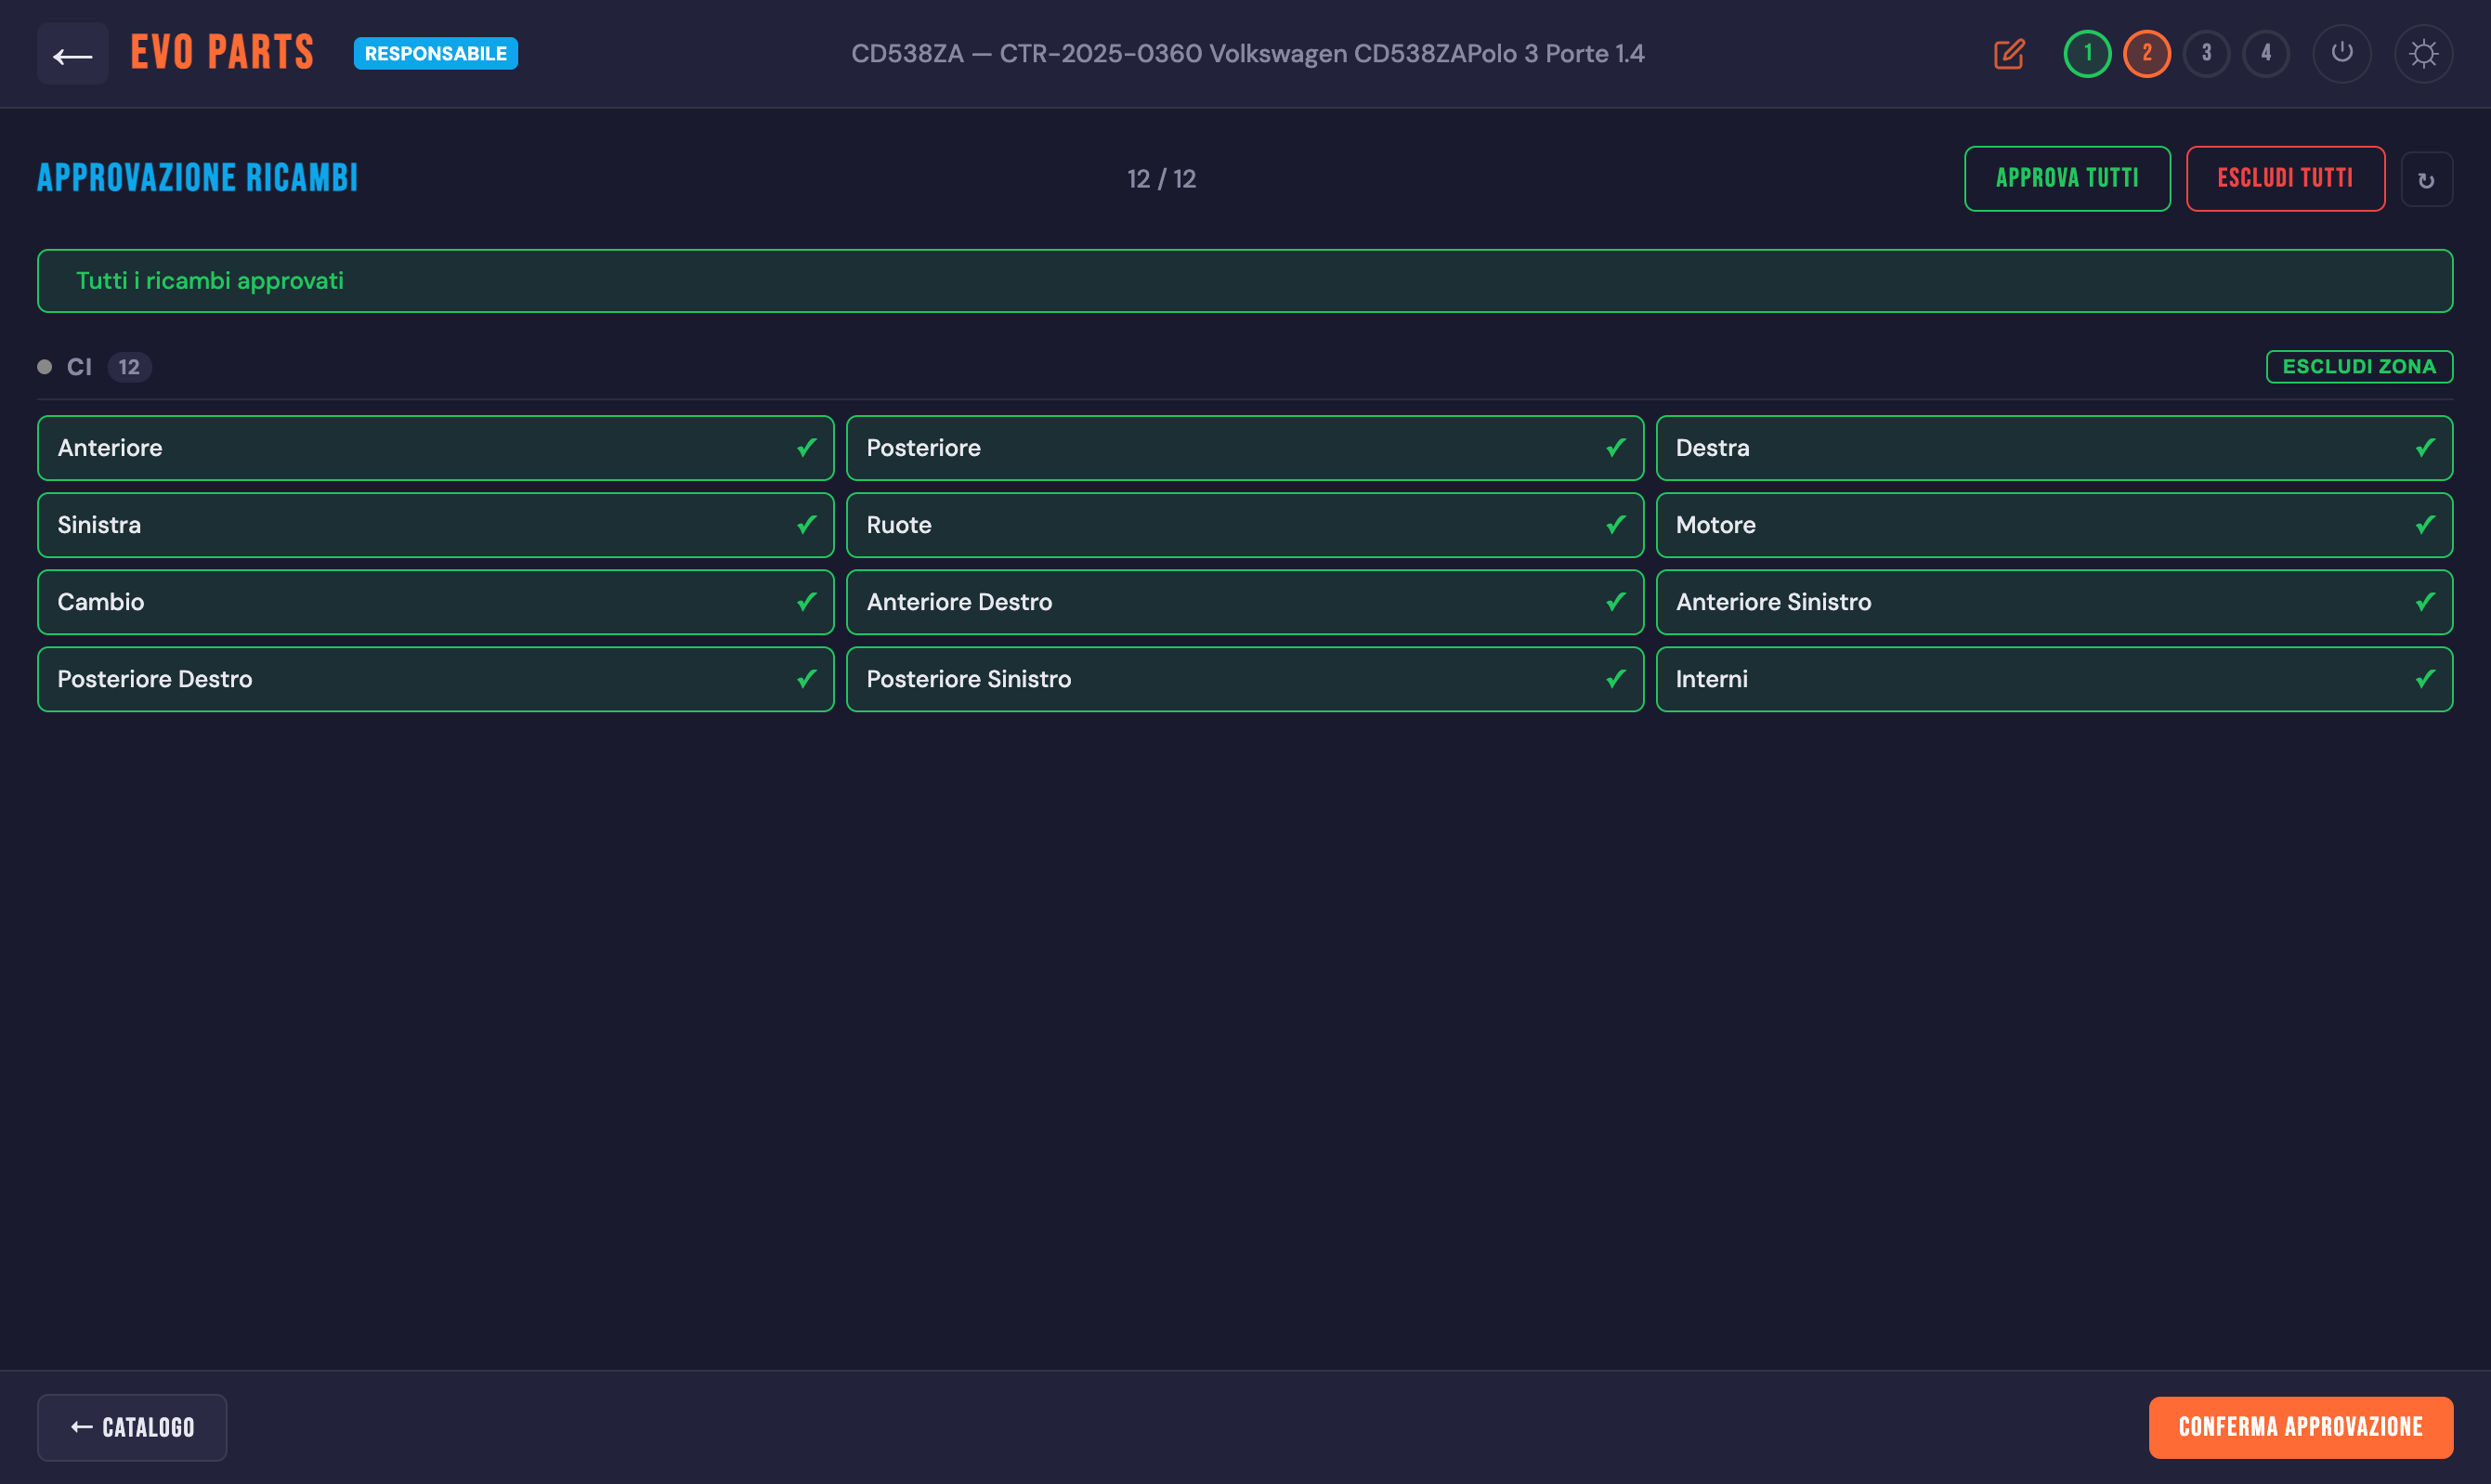Jump to step 4 circle

[2265, 54]
